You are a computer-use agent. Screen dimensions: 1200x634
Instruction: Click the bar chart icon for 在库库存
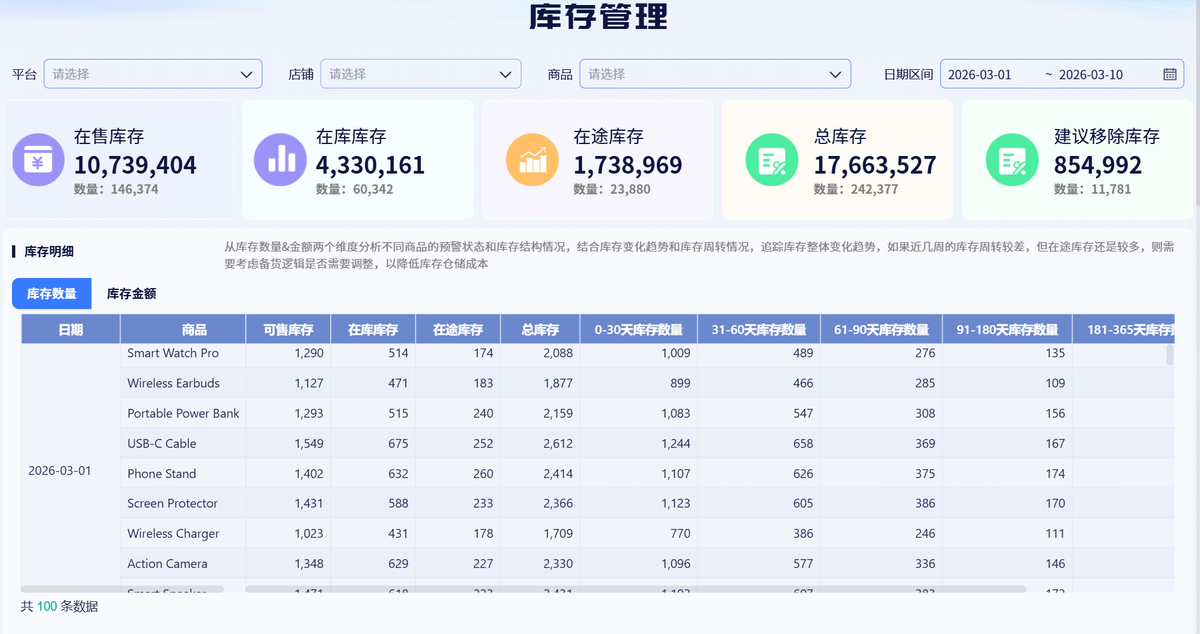(281, 160)
